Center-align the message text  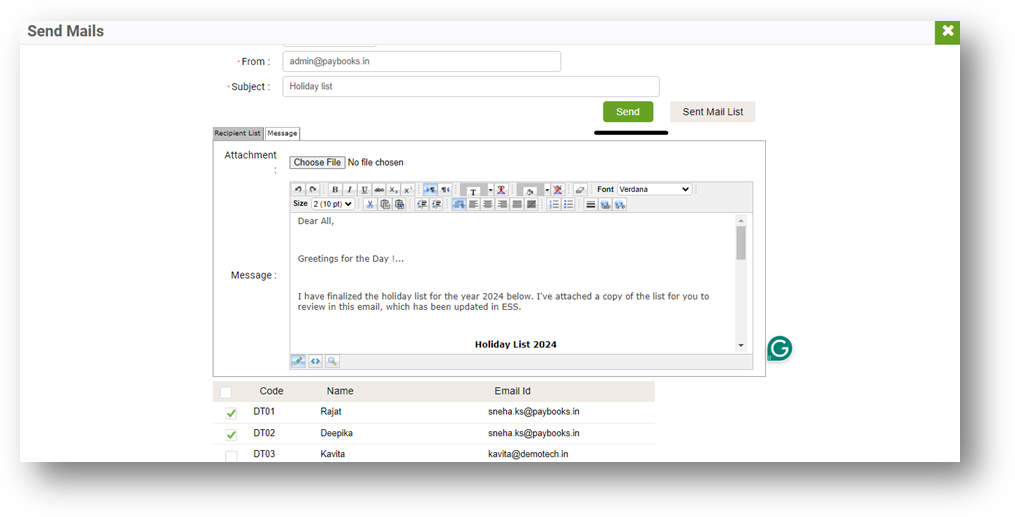(487, 204)
